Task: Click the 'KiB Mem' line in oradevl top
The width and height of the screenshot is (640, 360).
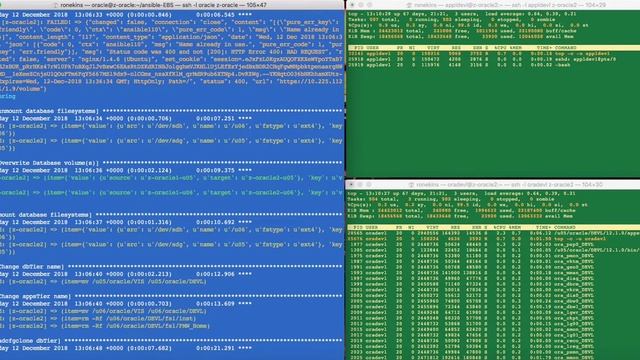Action: pyautogui.click(x=461, y=211)
